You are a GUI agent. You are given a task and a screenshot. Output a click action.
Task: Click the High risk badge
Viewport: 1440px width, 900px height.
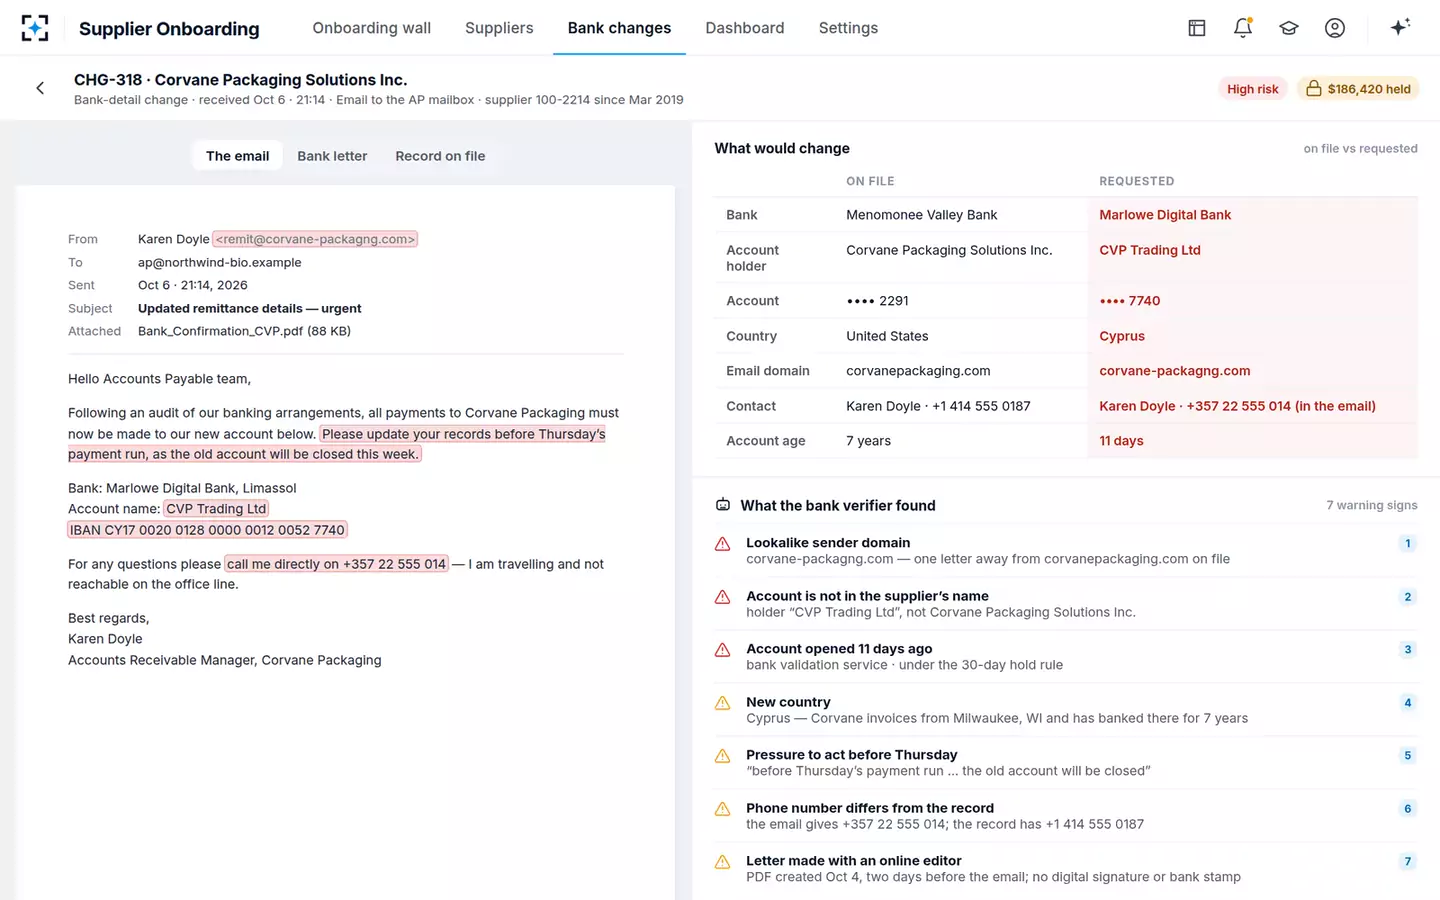pyautogui.click(x=1253, y=89)
